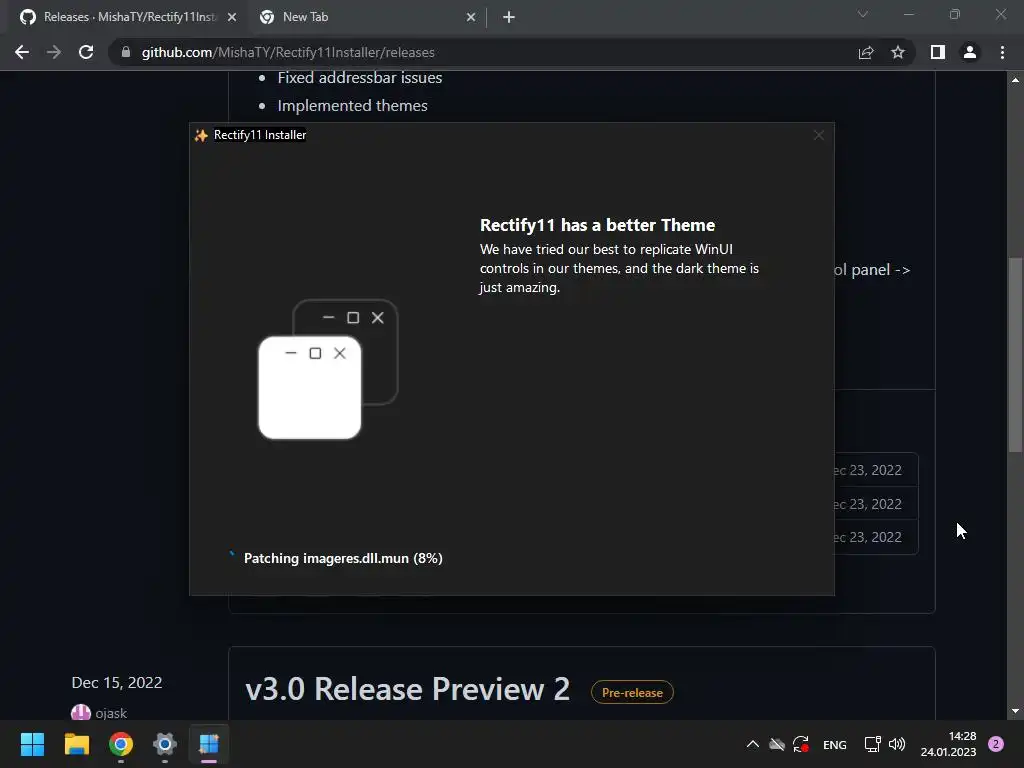Image resolution: width=1024 pixels, height=768 pixels.
Task: Switch to Google Chrome on the taskbar
Action: (121, 744)
